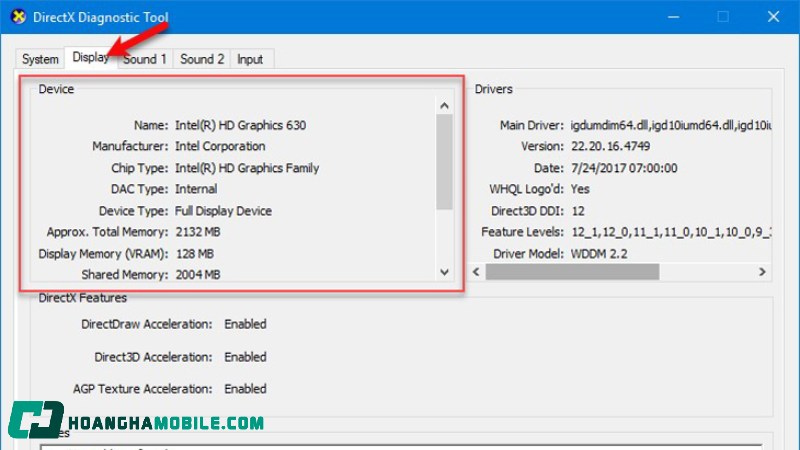Click Device list scroll down arrow
The height and width of the screenshot is (450, 800).
[444, 272]
